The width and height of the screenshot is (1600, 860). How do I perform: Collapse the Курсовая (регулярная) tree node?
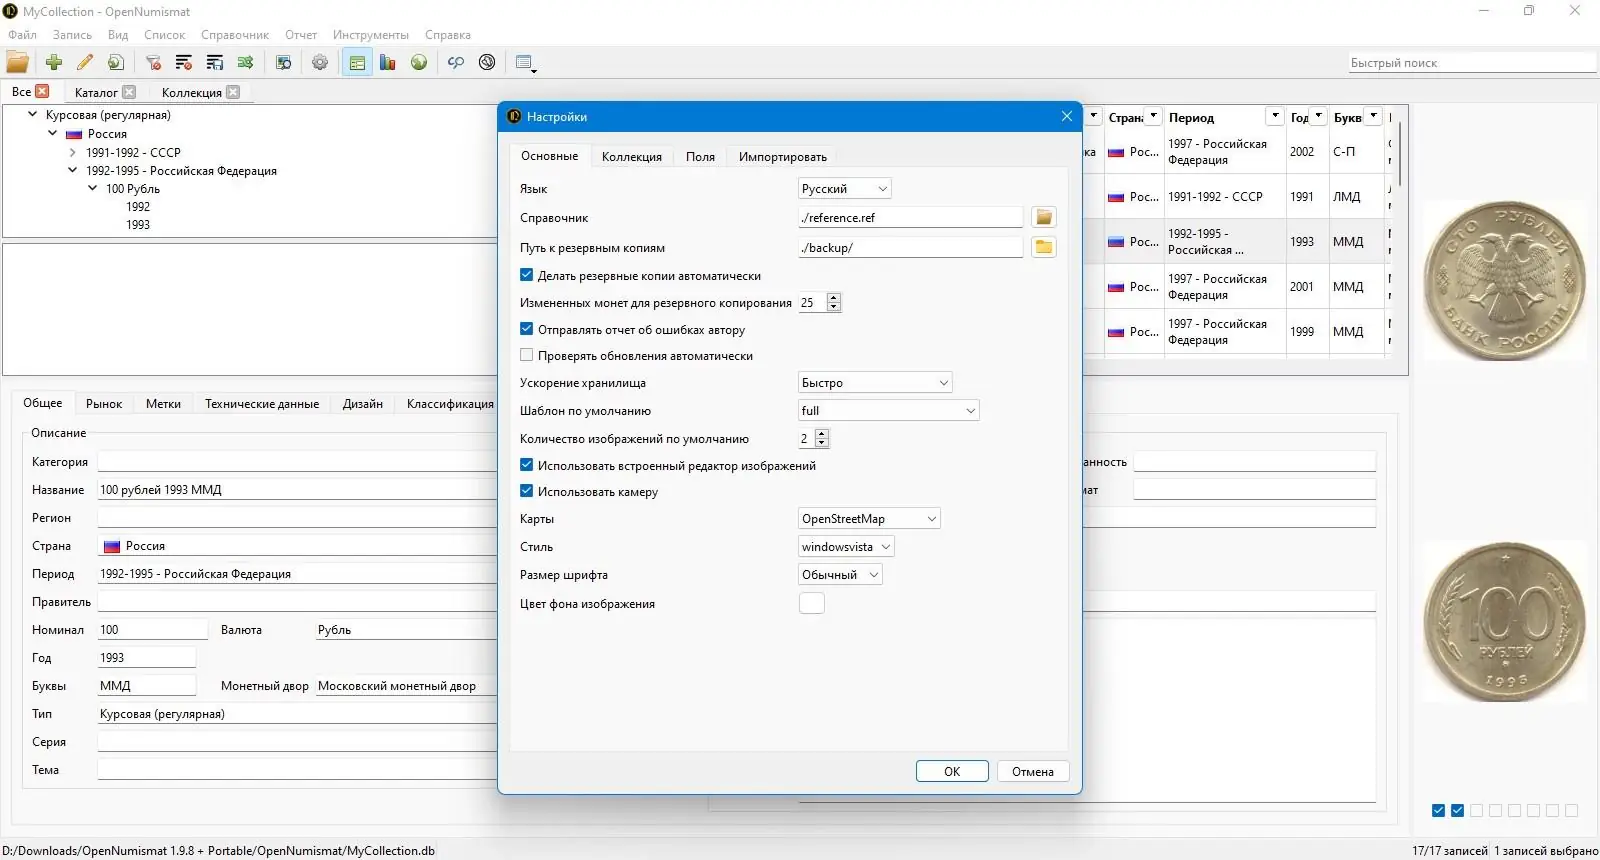click(32, 115)
